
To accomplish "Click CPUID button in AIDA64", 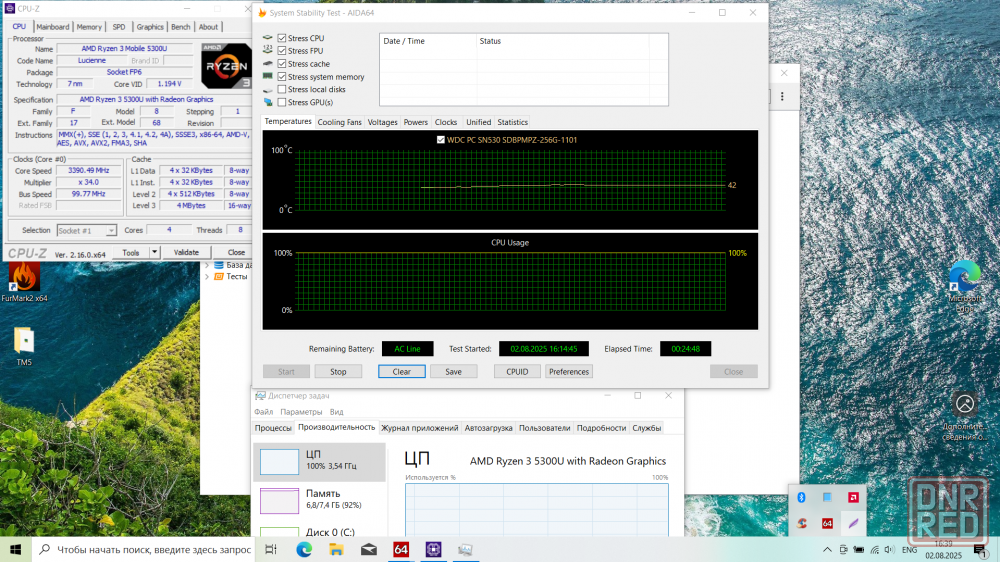I will click(517, 371).
